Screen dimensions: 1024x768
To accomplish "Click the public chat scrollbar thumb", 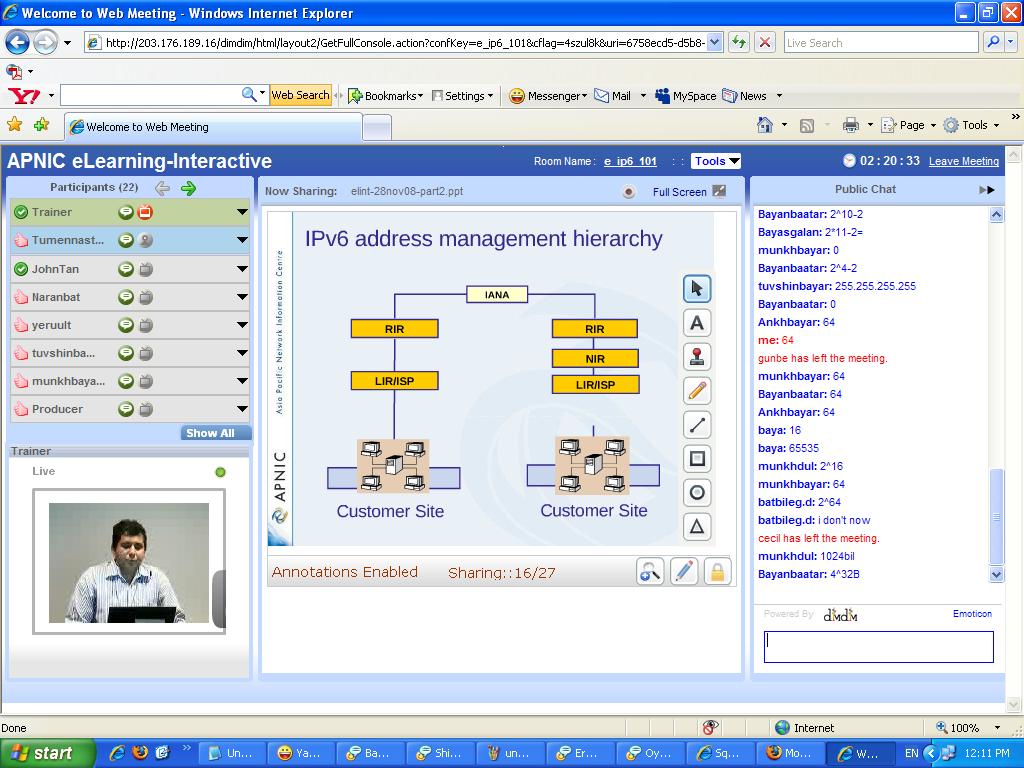I will tap(996, 516).
